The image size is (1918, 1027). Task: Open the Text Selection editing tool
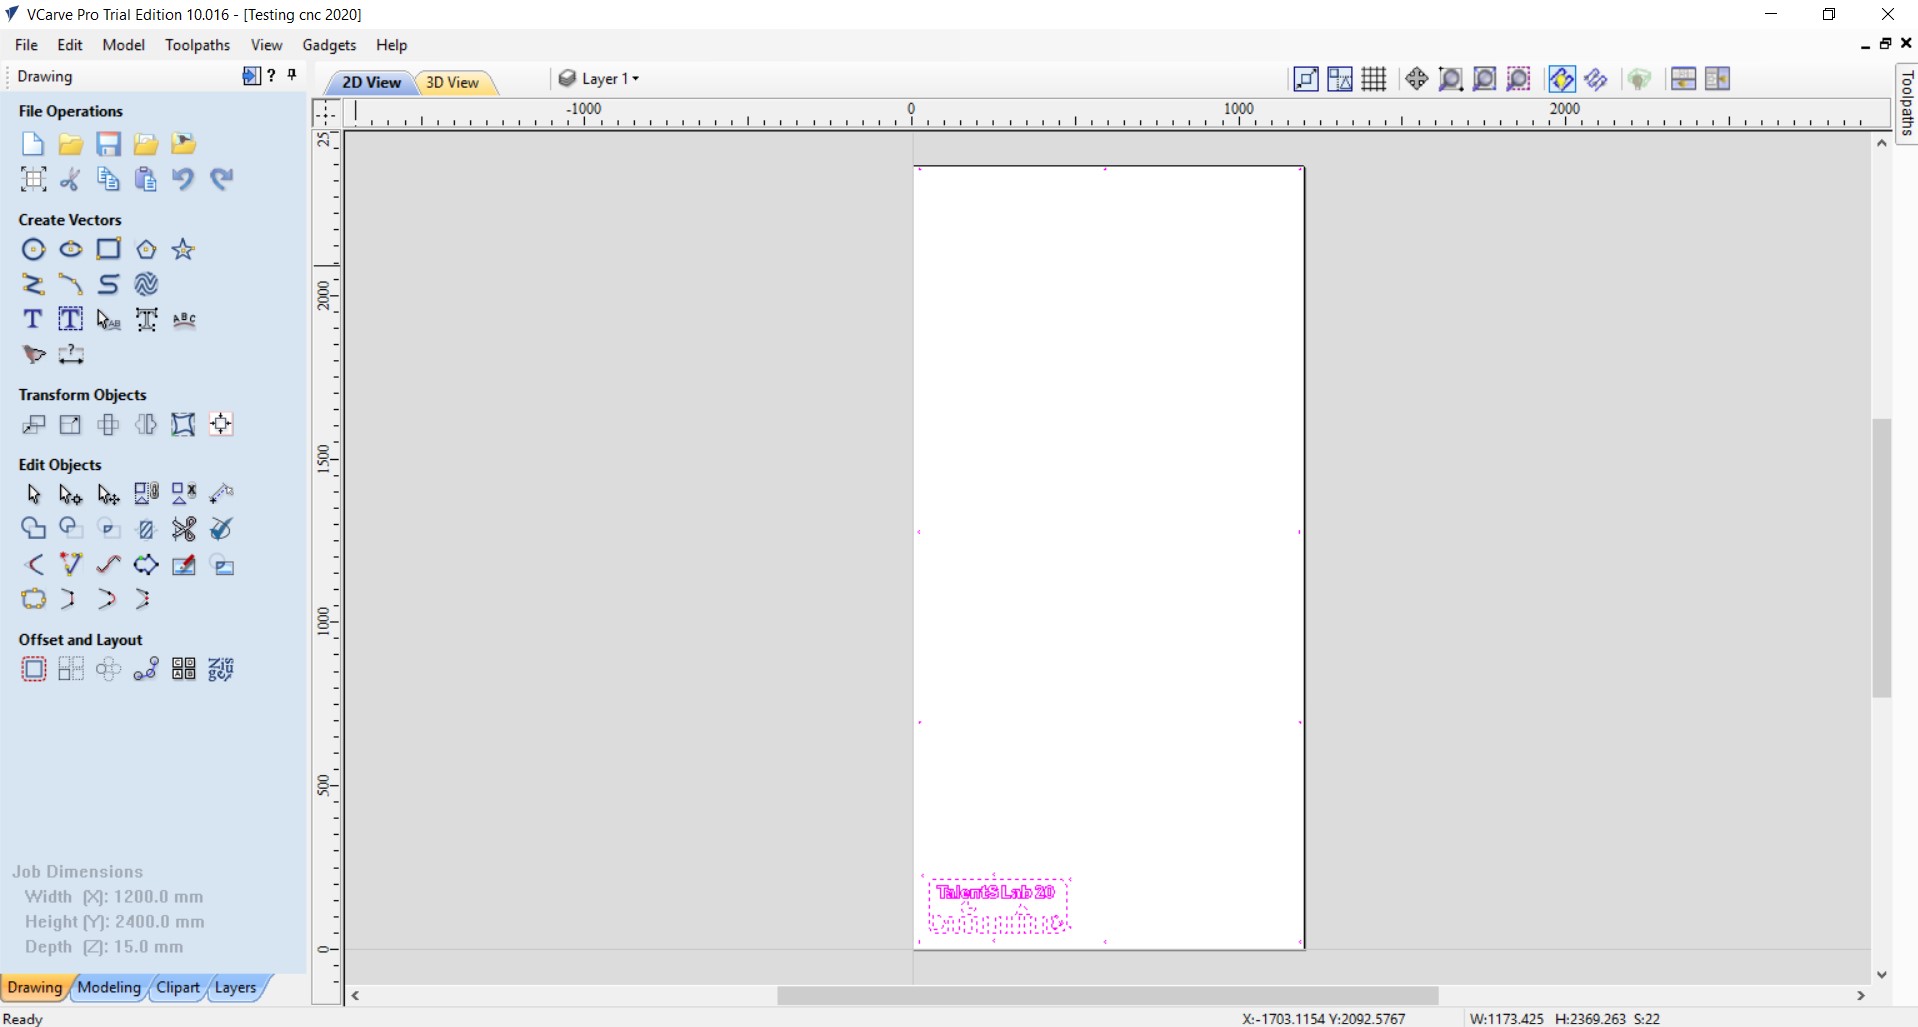coord(108,319)
